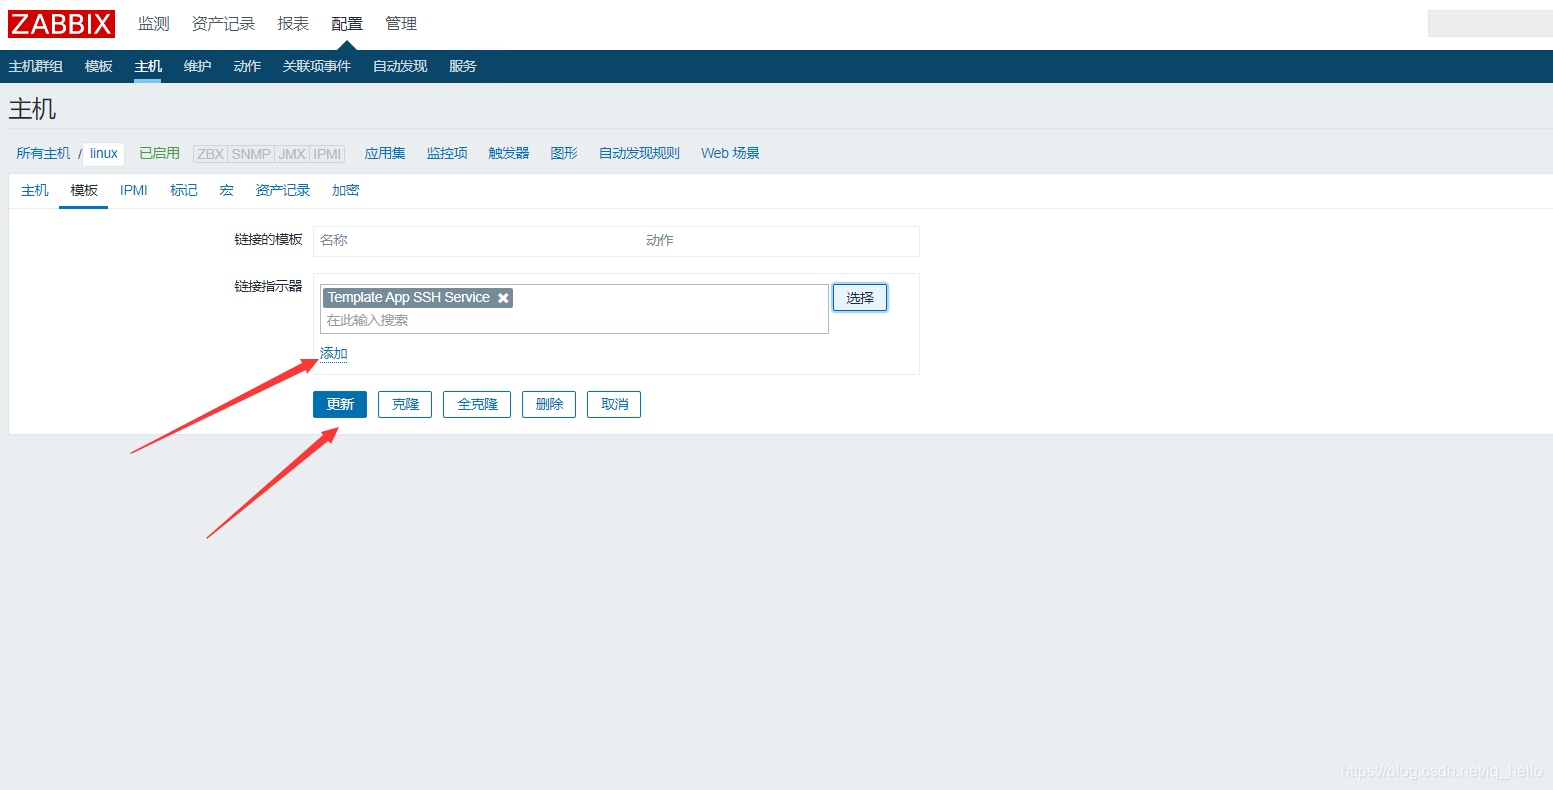Remove Template App SSH Service tag
This screenshot has width=1553, height=790.
point(504,298)
